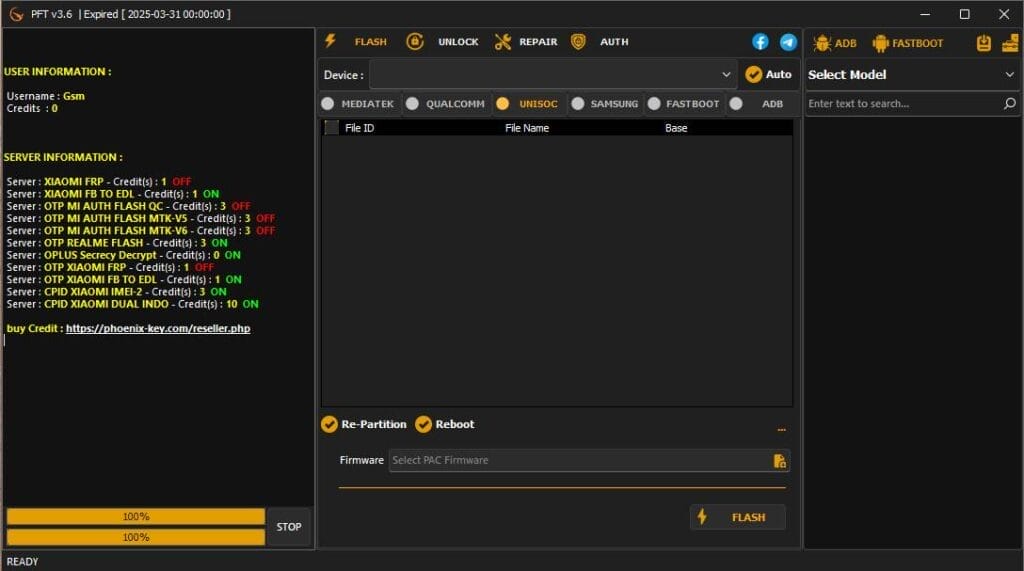Screen dimensions: 1024x571
Task: Select the SAMSUNG radio option
Action: 605,103
